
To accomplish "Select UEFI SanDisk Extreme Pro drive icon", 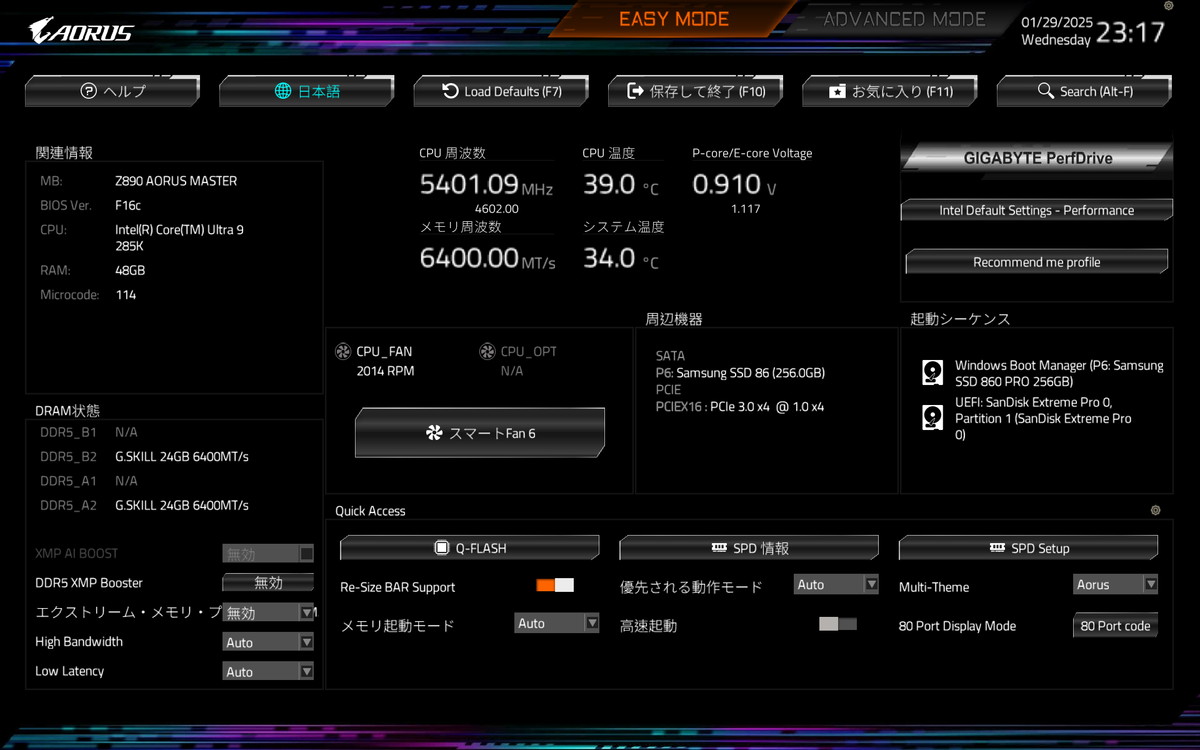I will pyautogui.click(x=932, y=418).
